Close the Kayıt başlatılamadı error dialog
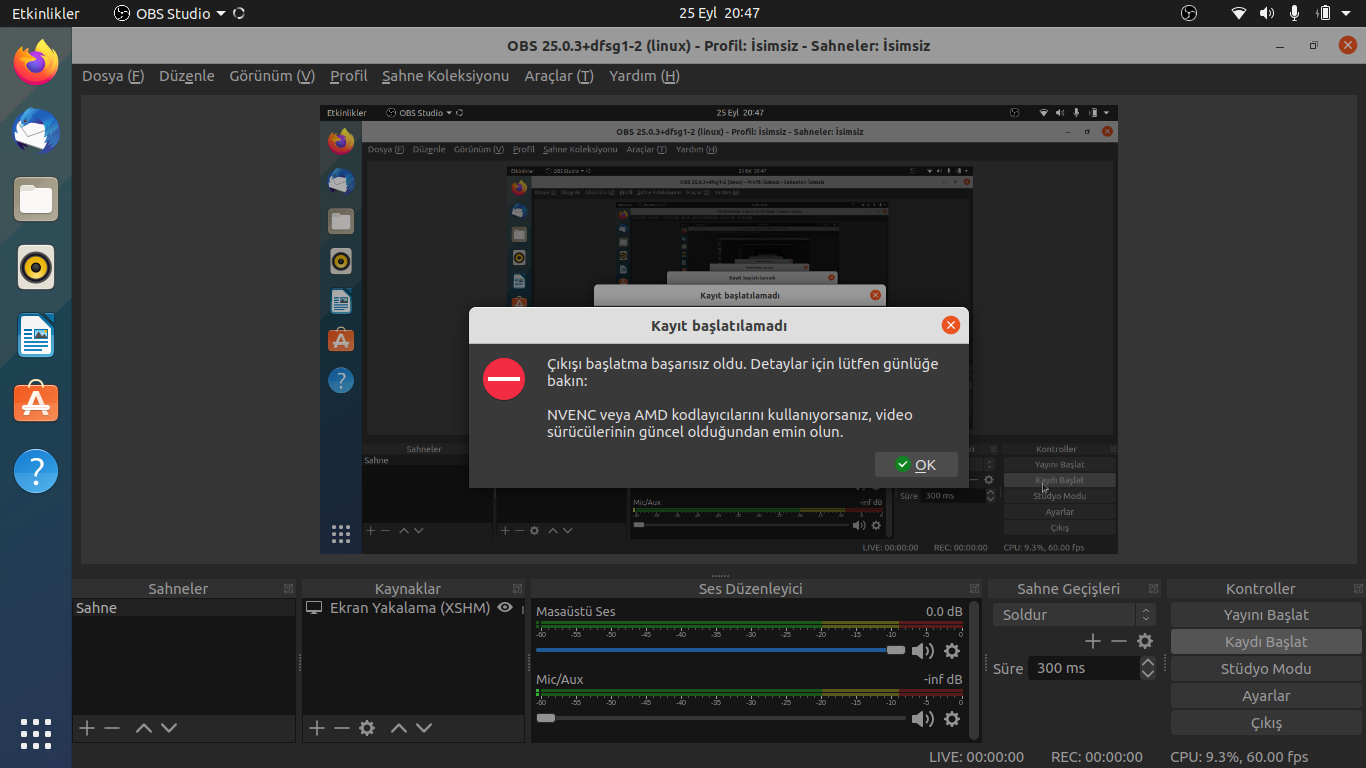Image resolution: width=1366 pixels, height=768 pixels. [x=951, y=325]
